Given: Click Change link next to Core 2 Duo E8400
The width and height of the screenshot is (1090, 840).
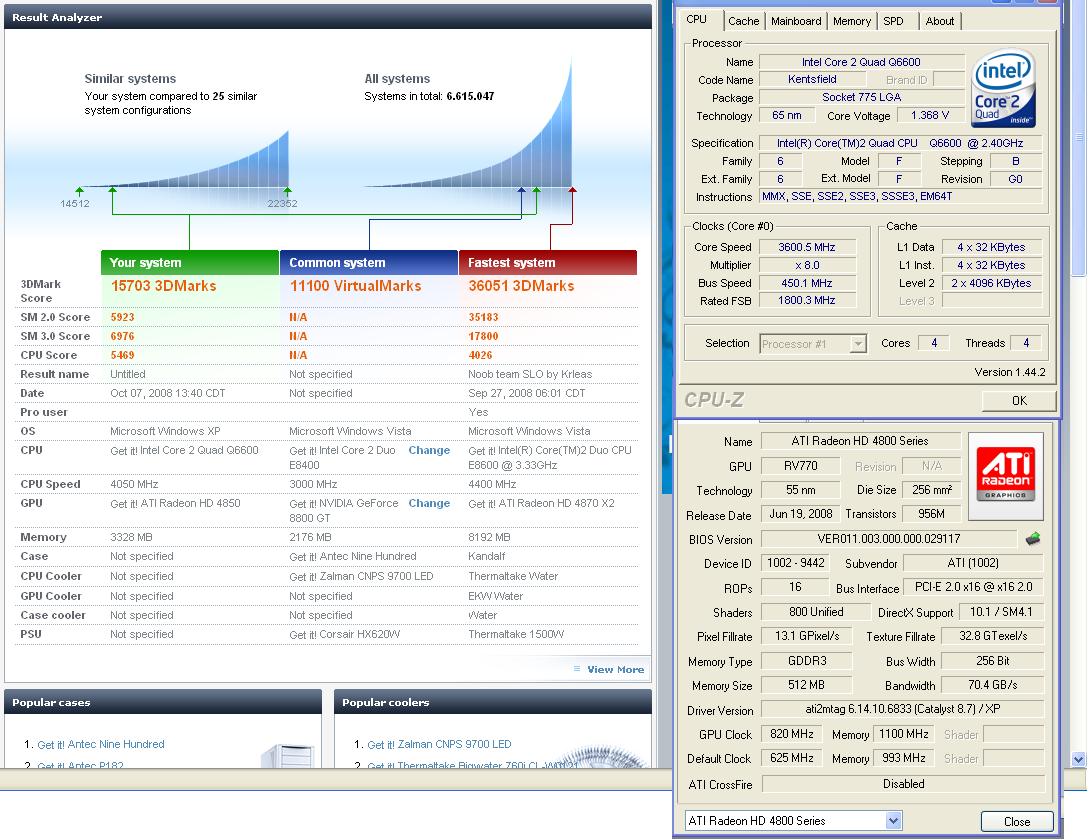Looking at the screenshot, I should pyautogui.click(x=429, y=450).
